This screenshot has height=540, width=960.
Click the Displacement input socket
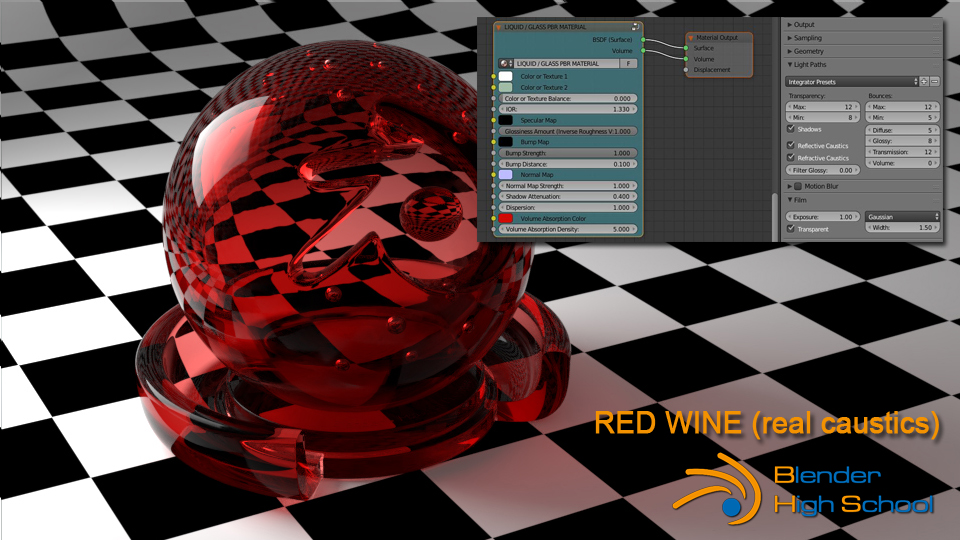686,70
